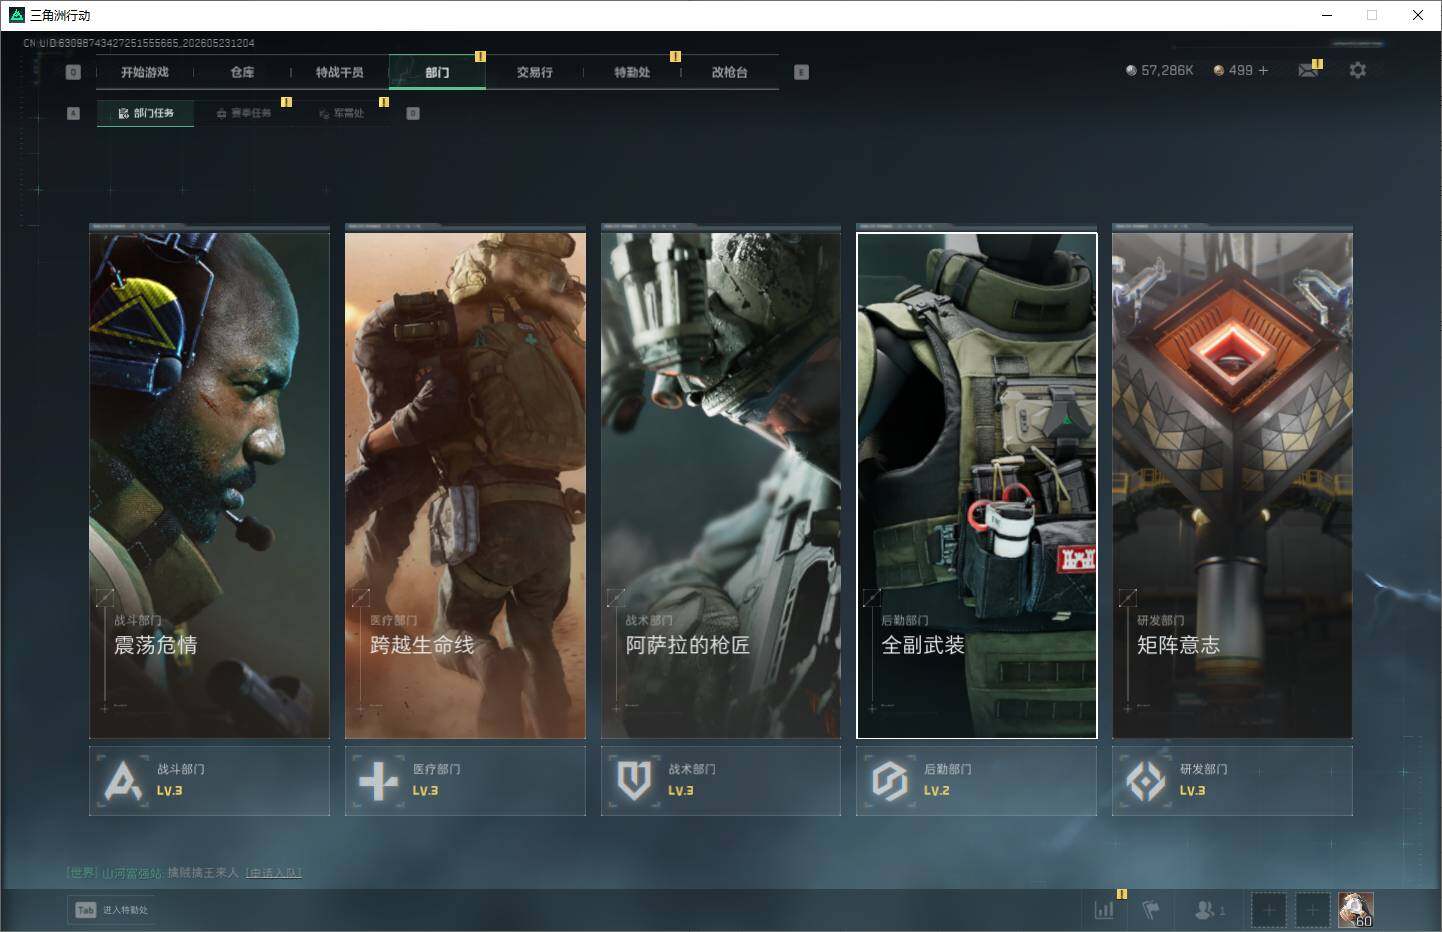Click the tactical department shield icon
The width and height of the screenshot is (1442, 932).
tap(634, 780)
